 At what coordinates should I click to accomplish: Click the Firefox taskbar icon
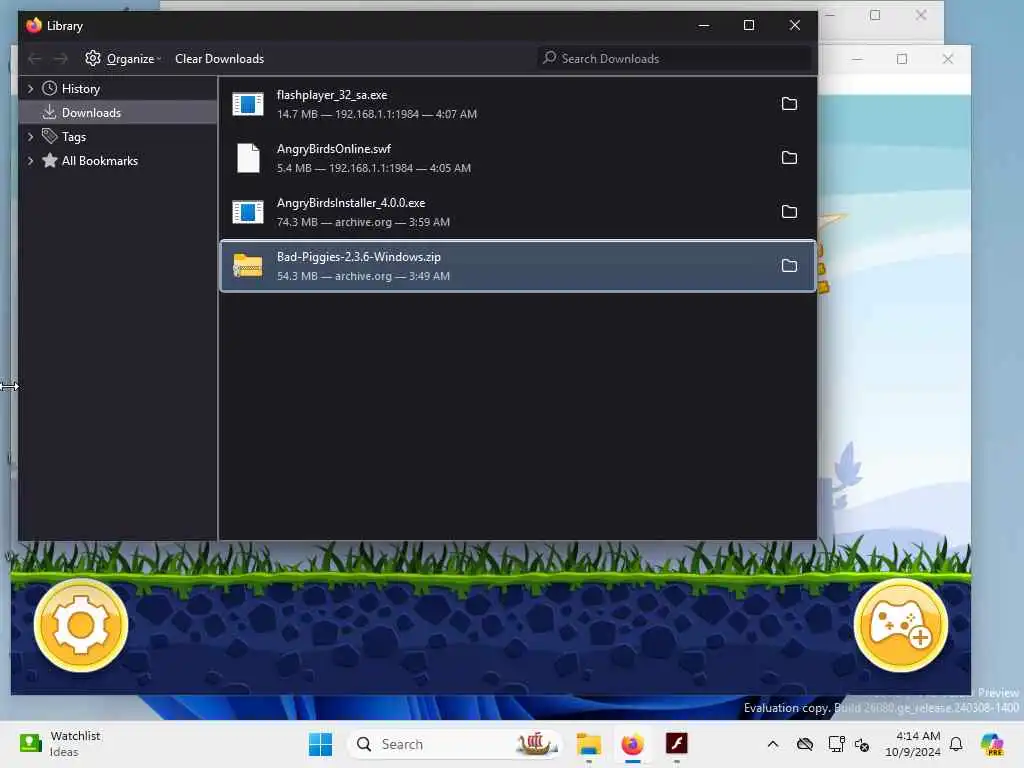click(x=632, y=744)
